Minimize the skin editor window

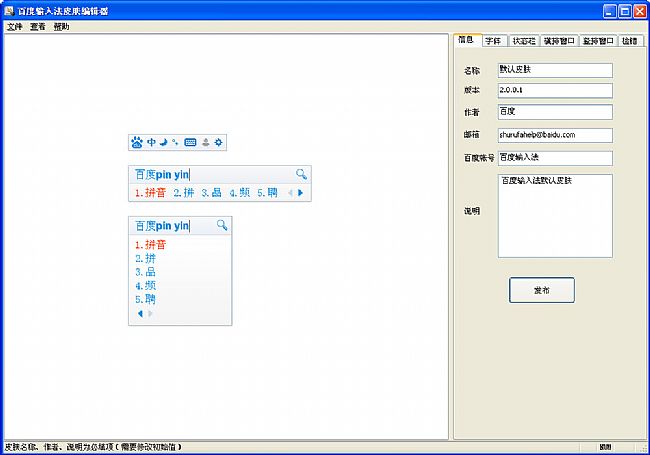click(x=609, y=11)
